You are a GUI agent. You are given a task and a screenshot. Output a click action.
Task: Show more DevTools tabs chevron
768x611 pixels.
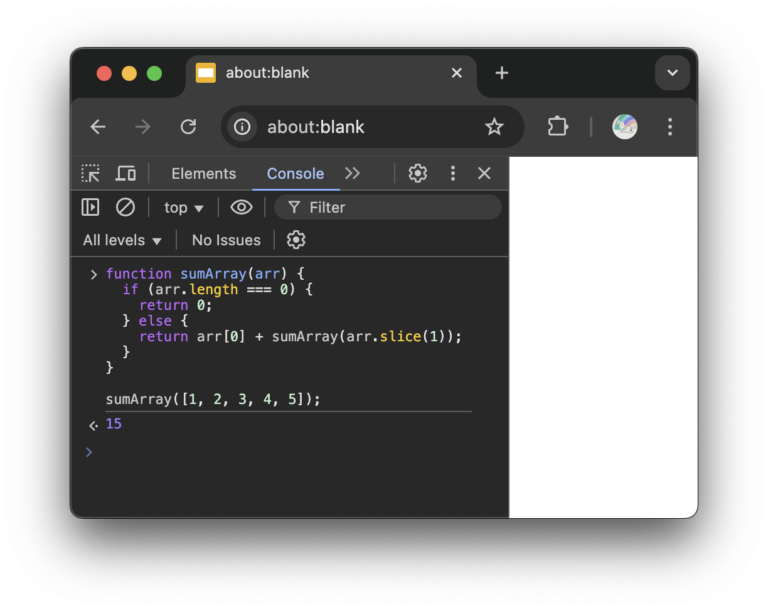(352, 173)
